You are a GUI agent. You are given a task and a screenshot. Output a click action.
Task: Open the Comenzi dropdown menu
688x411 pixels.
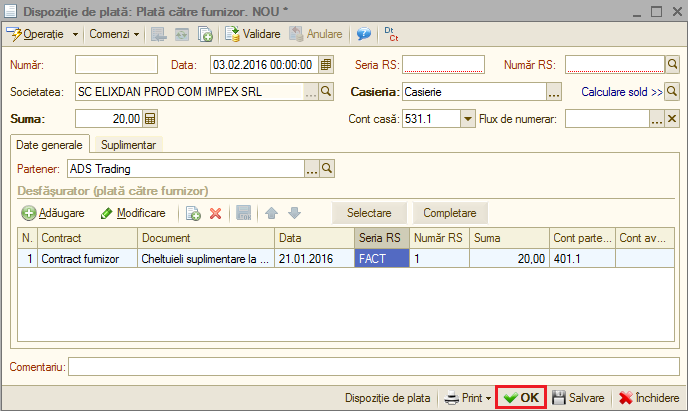[114, 34]
